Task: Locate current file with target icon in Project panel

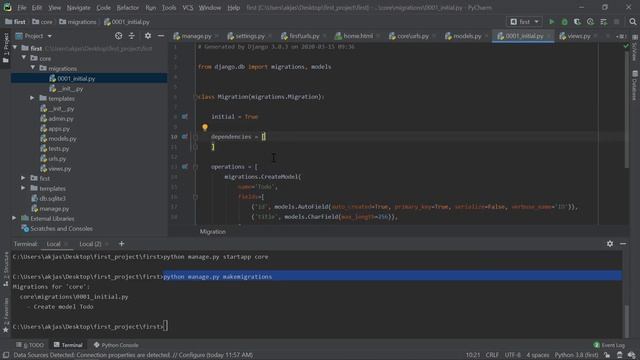Action: [x=118, y=36]
